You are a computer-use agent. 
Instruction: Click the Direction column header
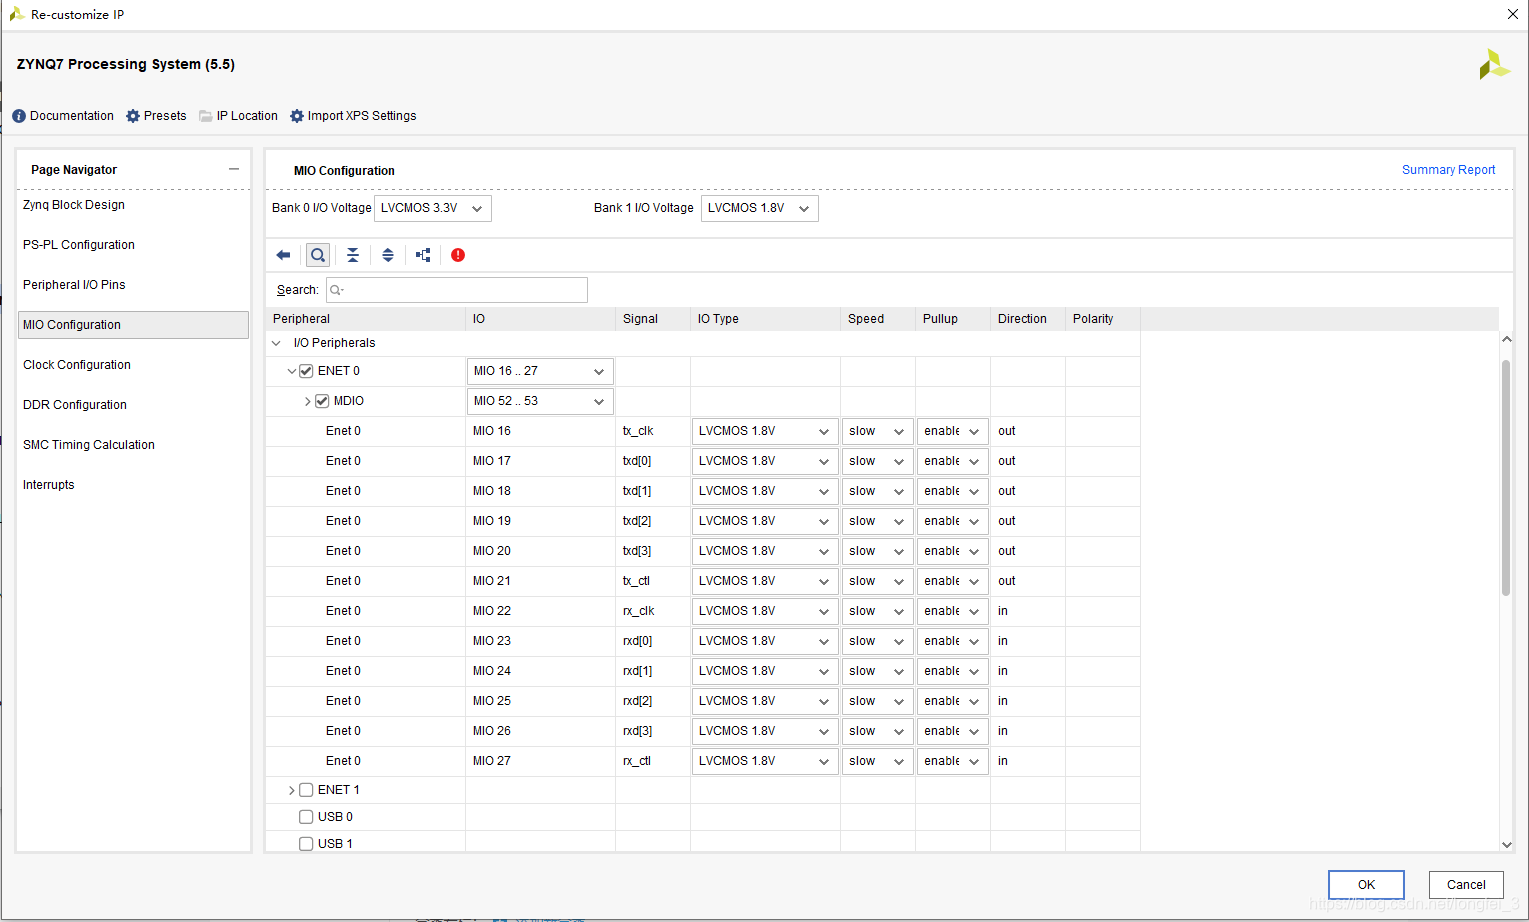pyautogui.click(x=1028, y=319)
